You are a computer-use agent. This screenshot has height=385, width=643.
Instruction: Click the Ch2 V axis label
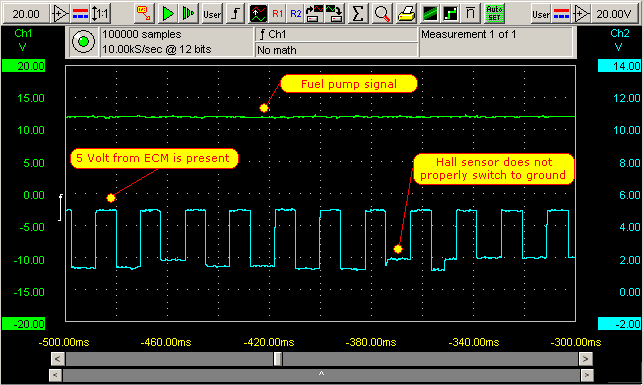619,40
